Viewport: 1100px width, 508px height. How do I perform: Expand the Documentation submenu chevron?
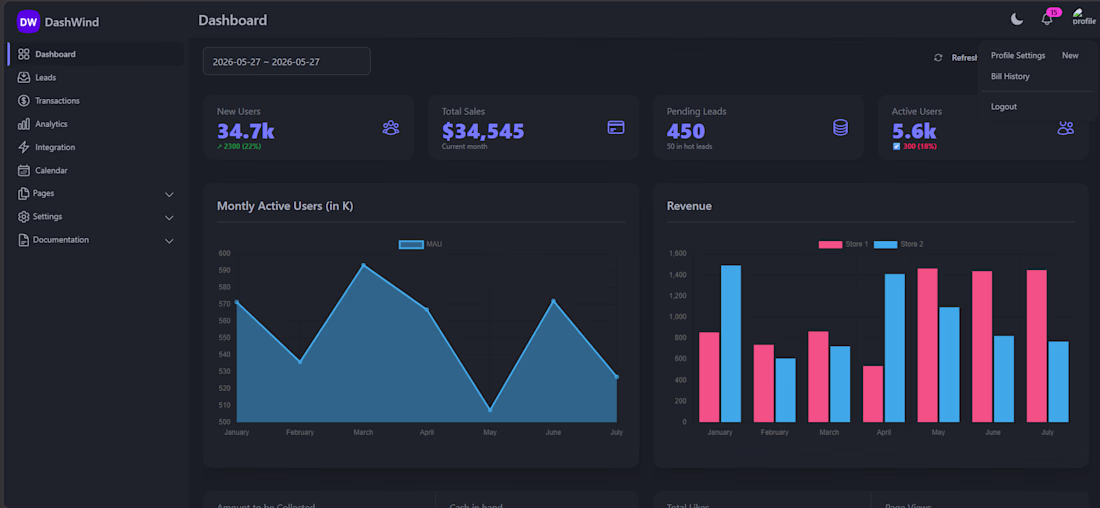tap(169, 241)
